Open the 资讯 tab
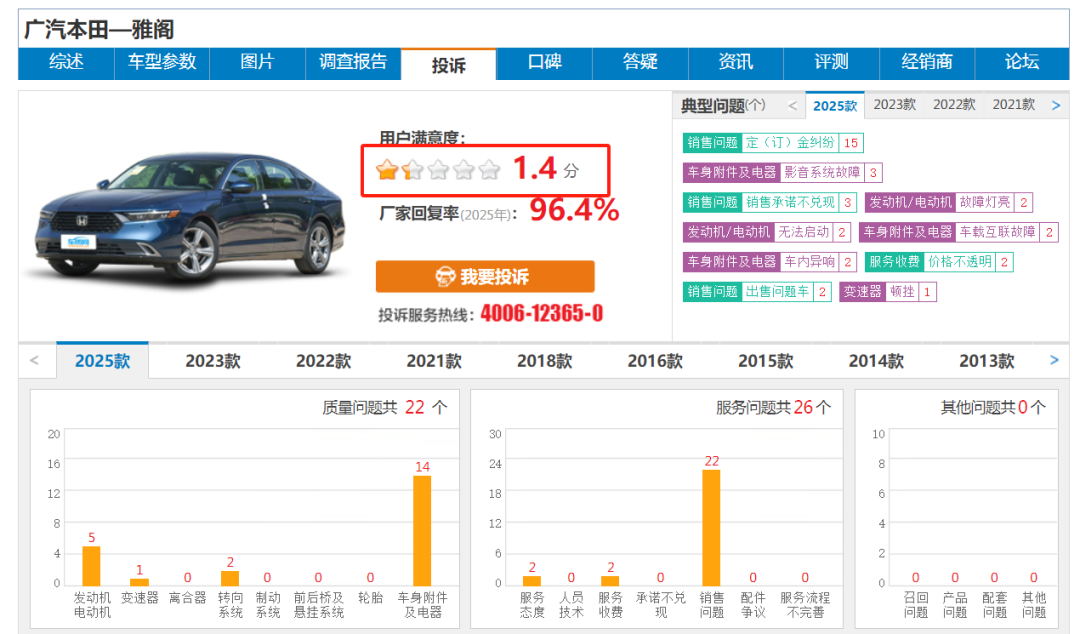This screenshot has height=634, width=1080. tap(736, 63)
